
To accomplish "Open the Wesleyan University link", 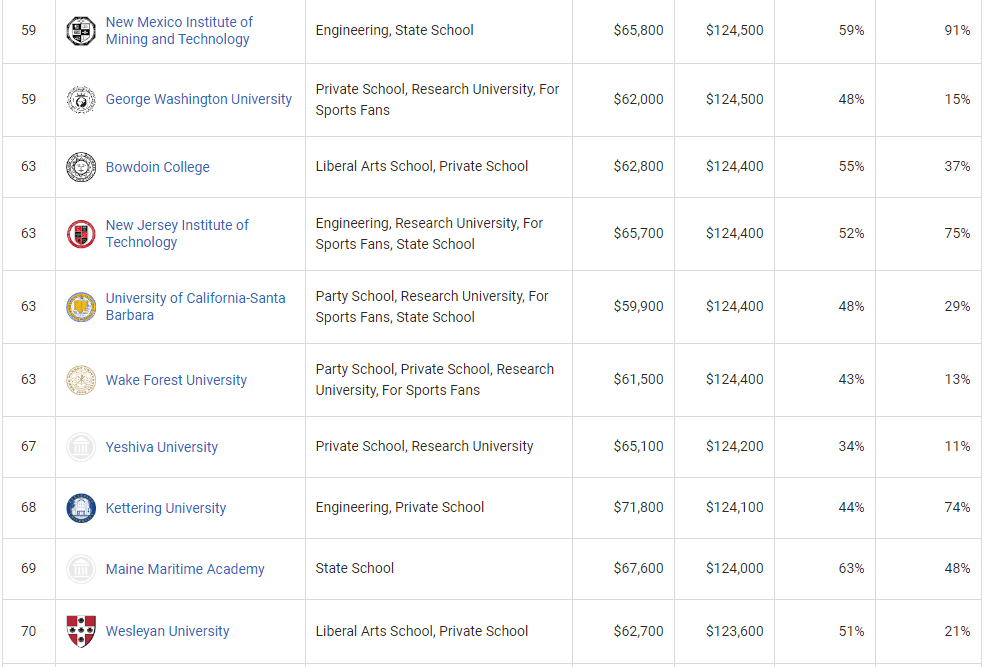I will (167, 632).
